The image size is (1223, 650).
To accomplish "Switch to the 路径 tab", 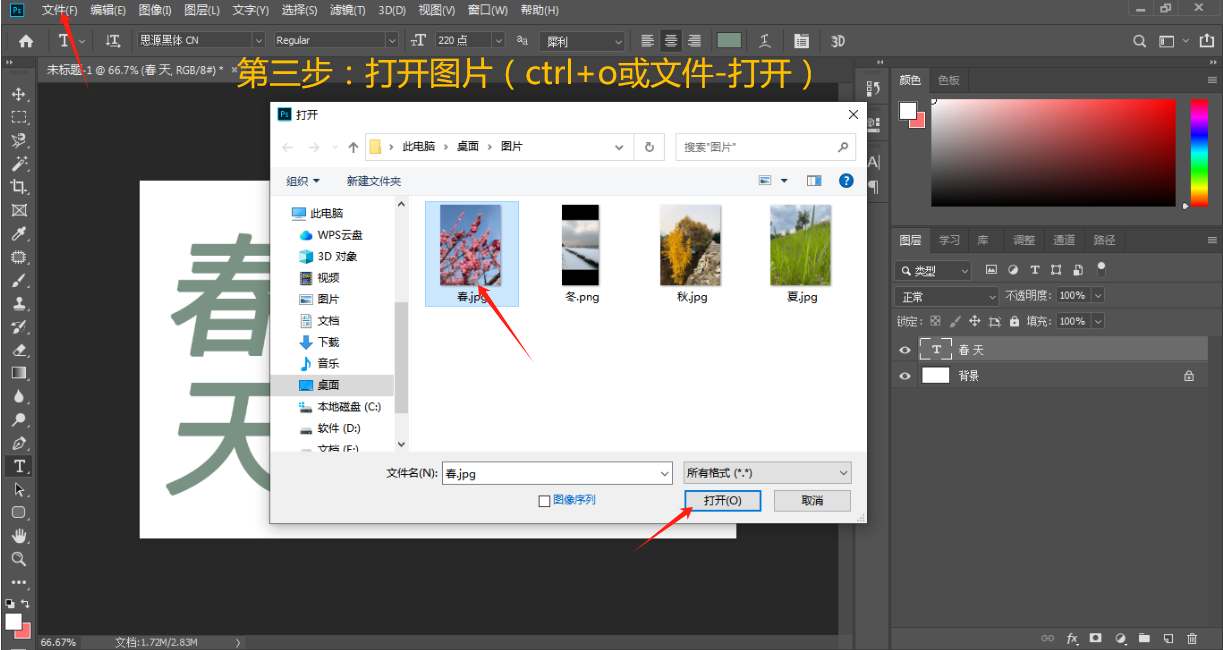I will pos(1104,240).
